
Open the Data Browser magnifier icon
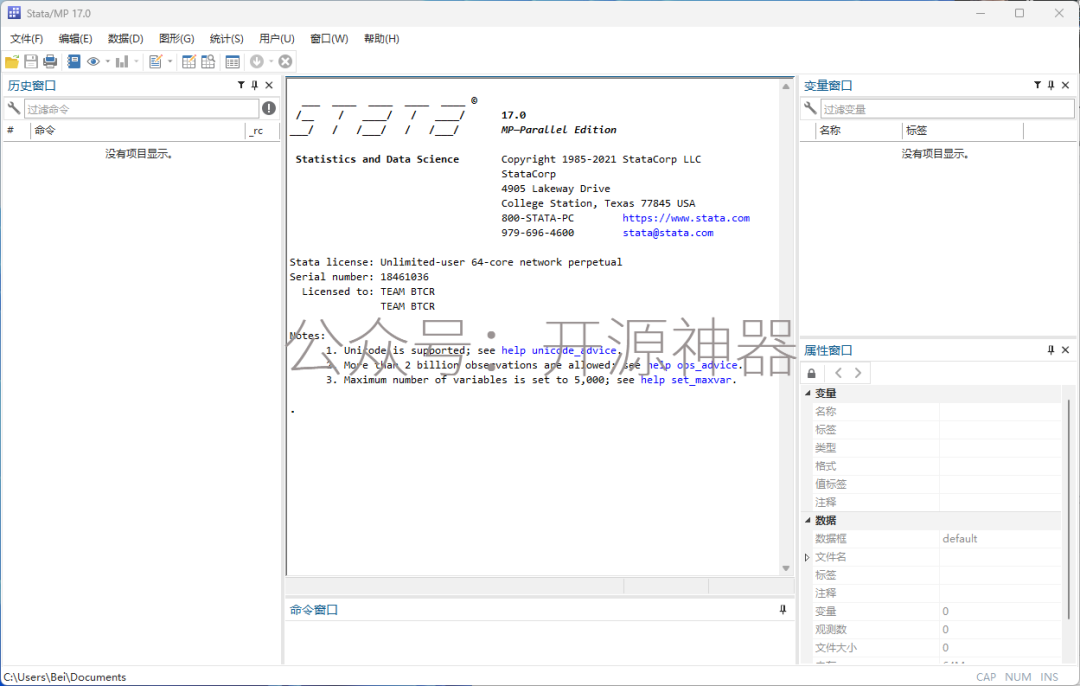pyautogui.click(x=208, y=62)
